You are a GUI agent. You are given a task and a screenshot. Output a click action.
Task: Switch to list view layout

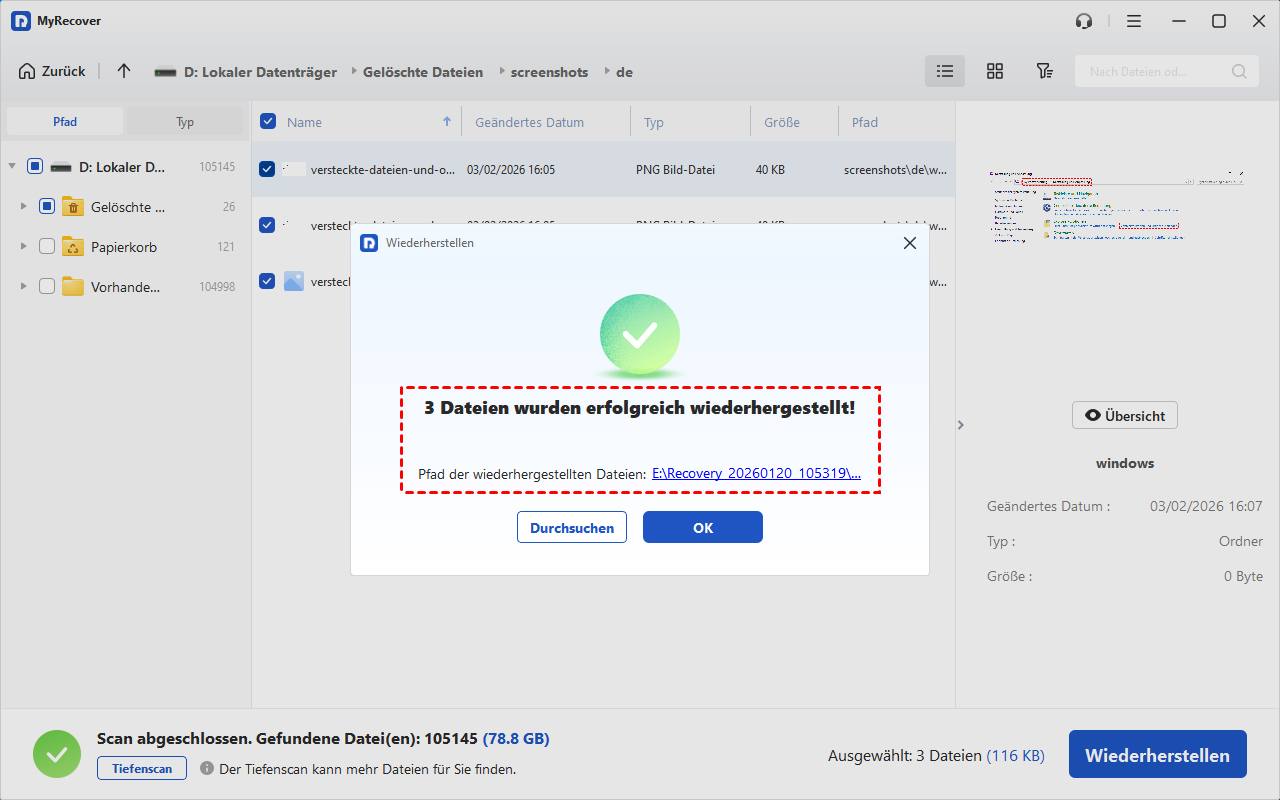pyautogui.click(x=944, y=71)
